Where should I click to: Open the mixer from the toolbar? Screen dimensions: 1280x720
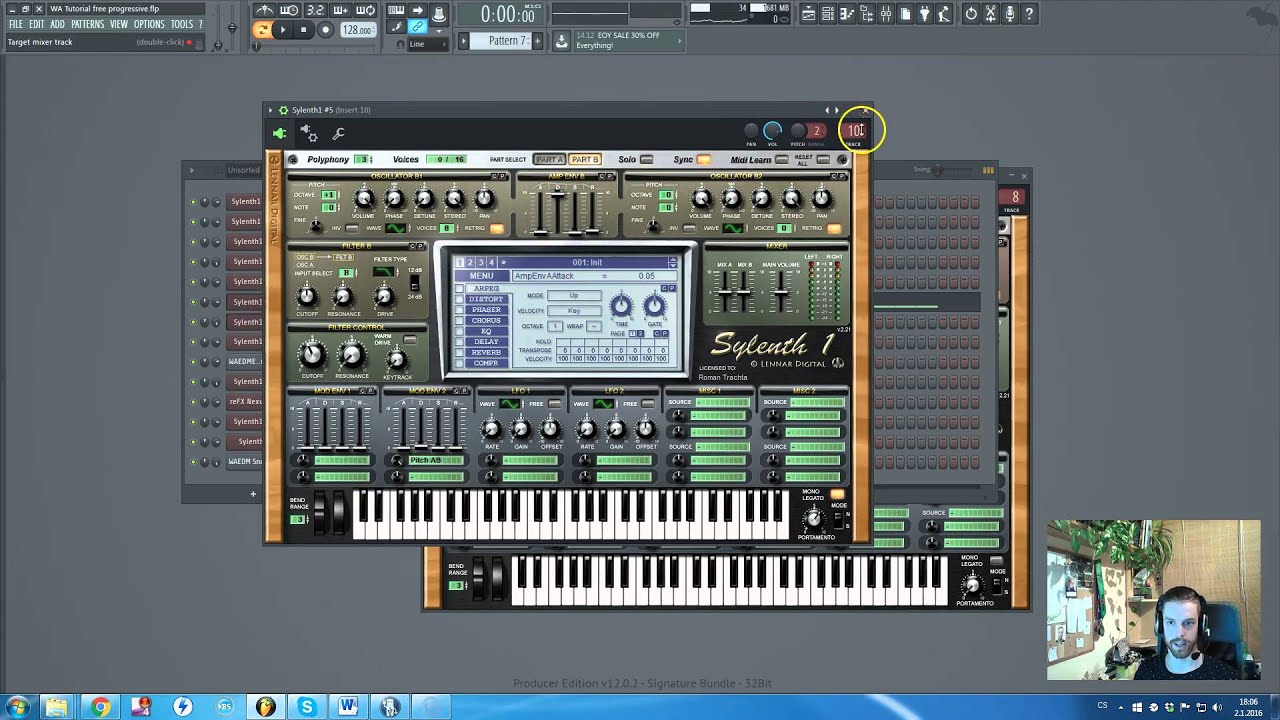(887, 14)
